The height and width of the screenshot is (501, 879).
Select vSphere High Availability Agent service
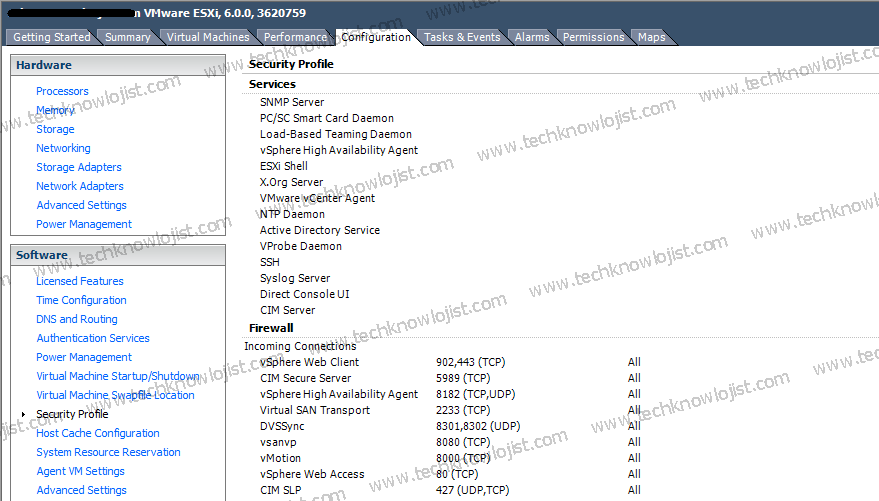[x=339, y=150]
